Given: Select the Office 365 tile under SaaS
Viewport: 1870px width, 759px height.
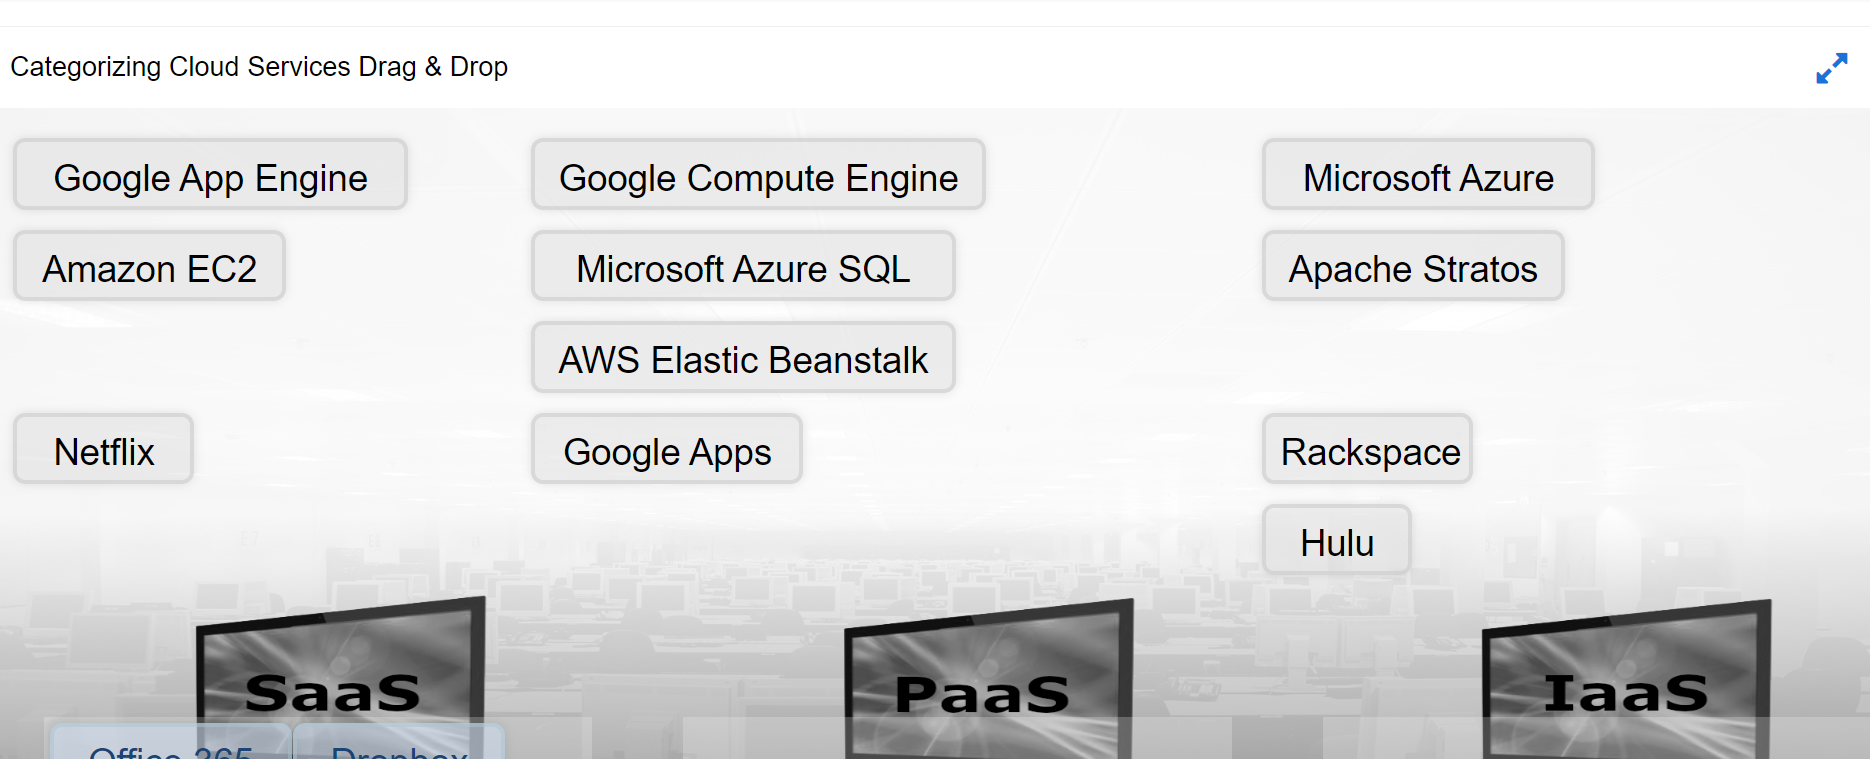Looking at the screenshot, I should pyautogui.click(x=170, y=752).
